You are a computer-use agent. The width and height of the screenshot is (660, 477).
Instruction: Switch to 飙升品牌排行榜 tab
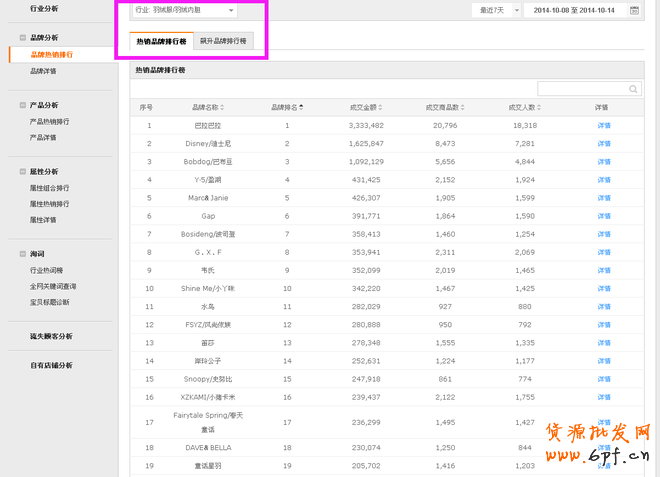click(x=223, y=41)
